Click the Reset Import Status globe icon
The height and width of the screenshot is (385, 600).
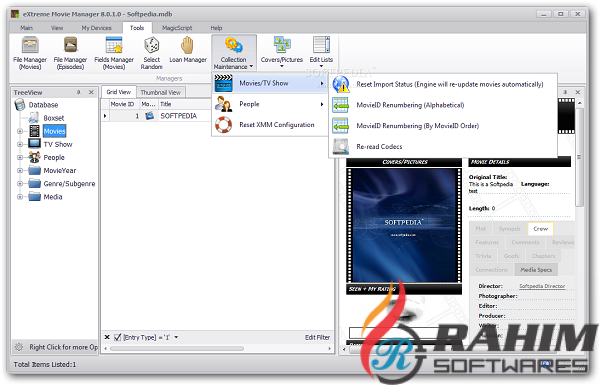coord(341,84)
